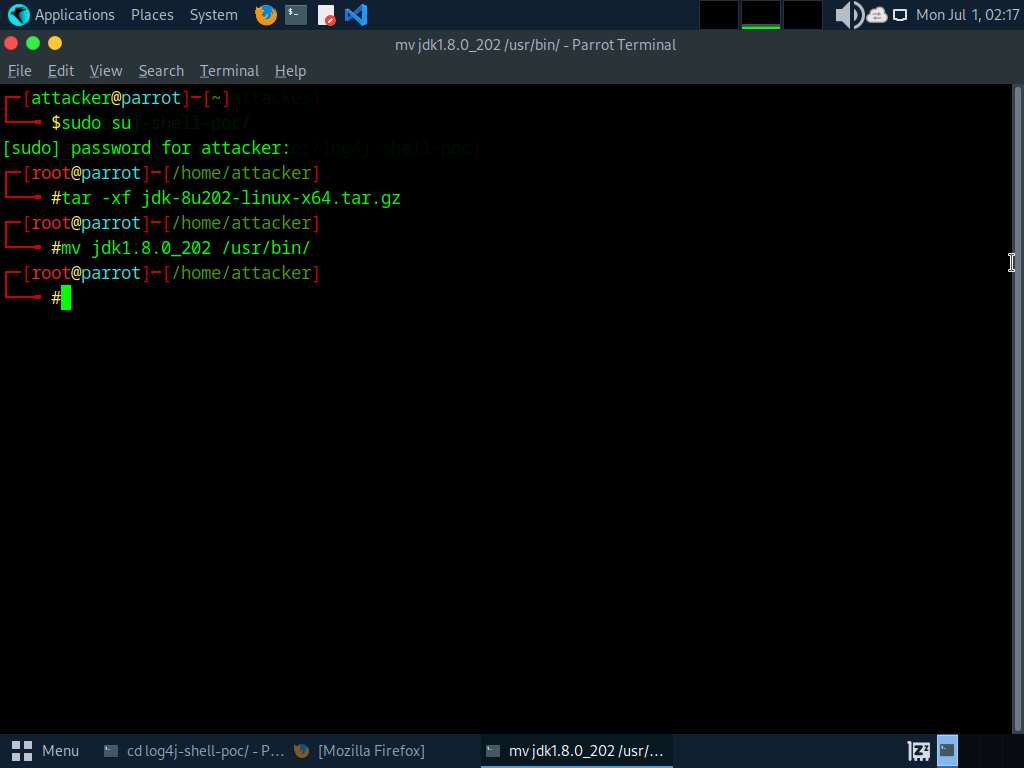Open the View menu
The width and height of the screenshot is (1024, 768).
point(106,71)
